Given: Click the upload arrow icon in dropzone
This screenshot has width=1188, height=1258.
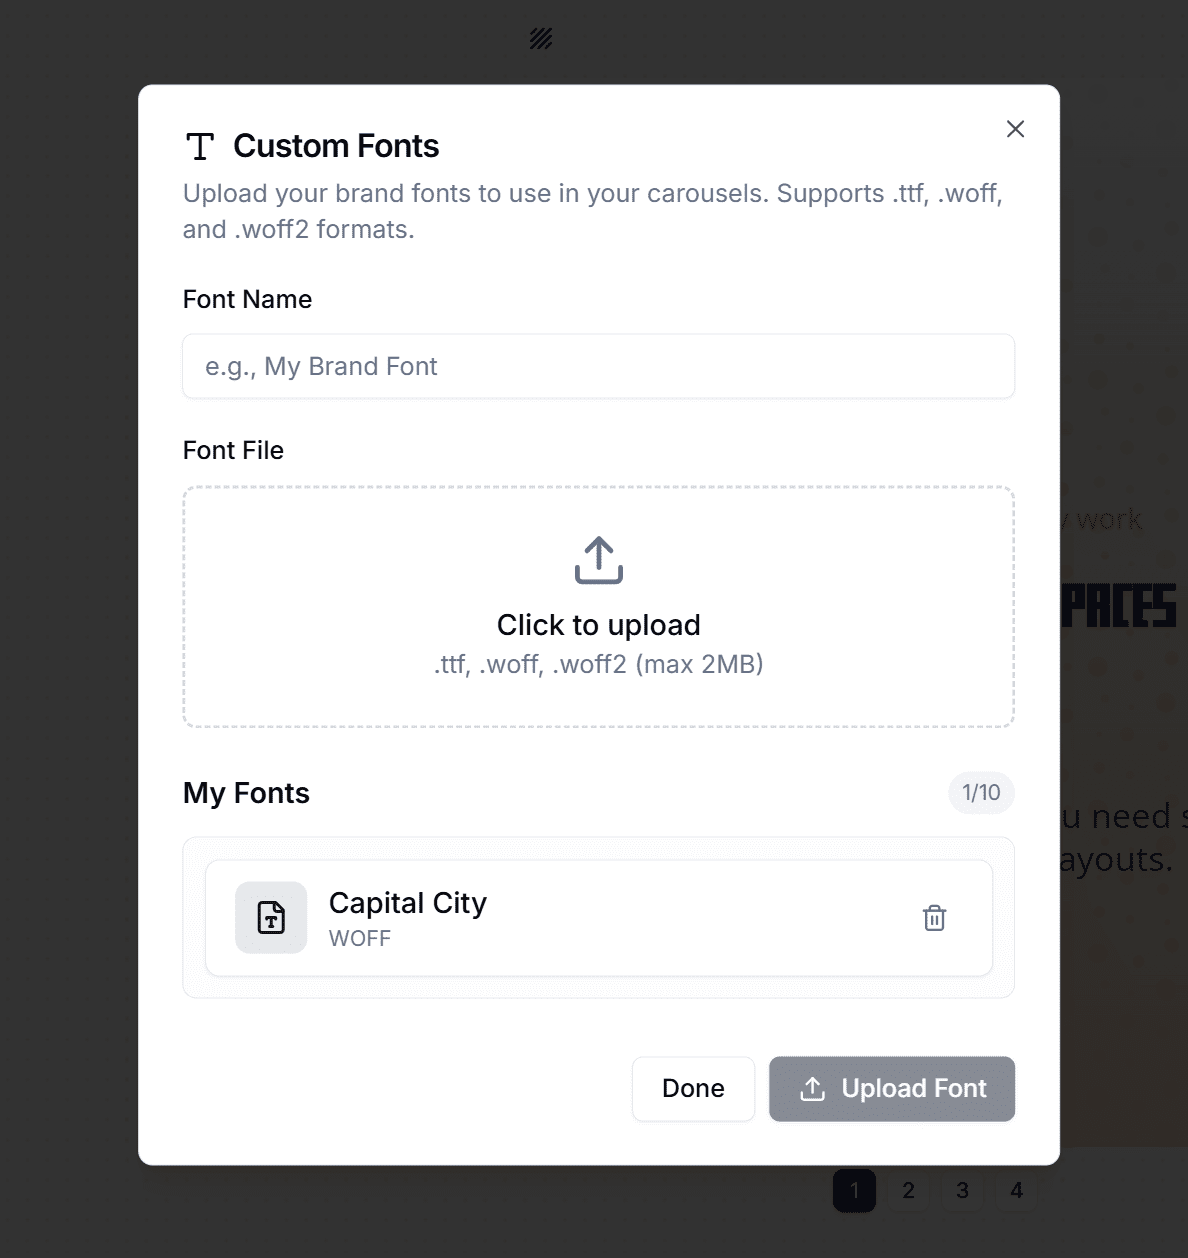Looking at the screenshot, I should coord(598,560).
